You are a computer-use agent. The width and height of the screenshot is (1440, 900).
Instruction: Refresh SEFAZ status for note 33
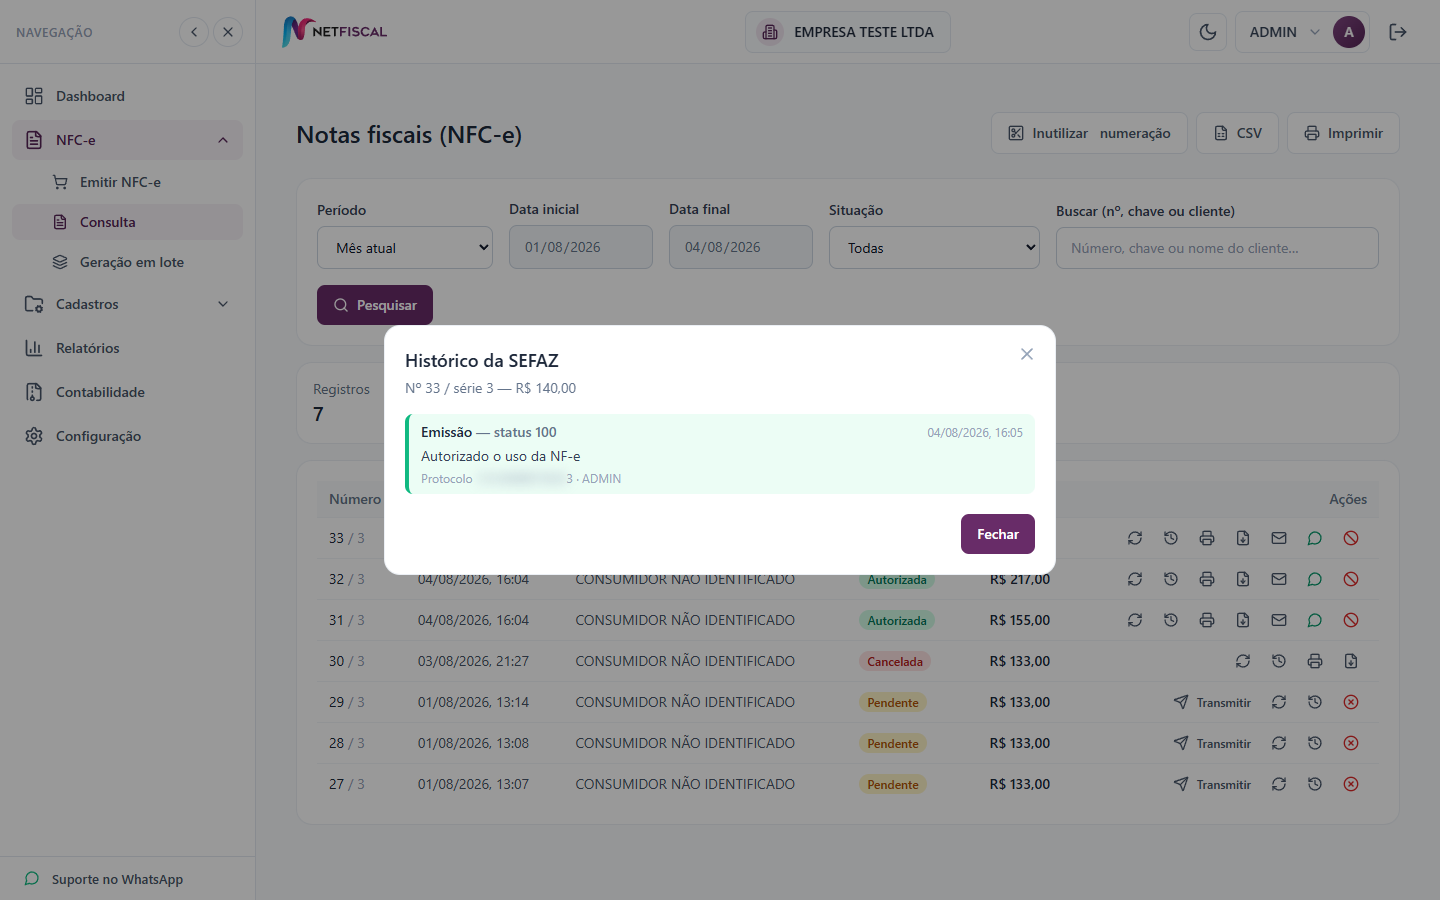[1135, 538]
